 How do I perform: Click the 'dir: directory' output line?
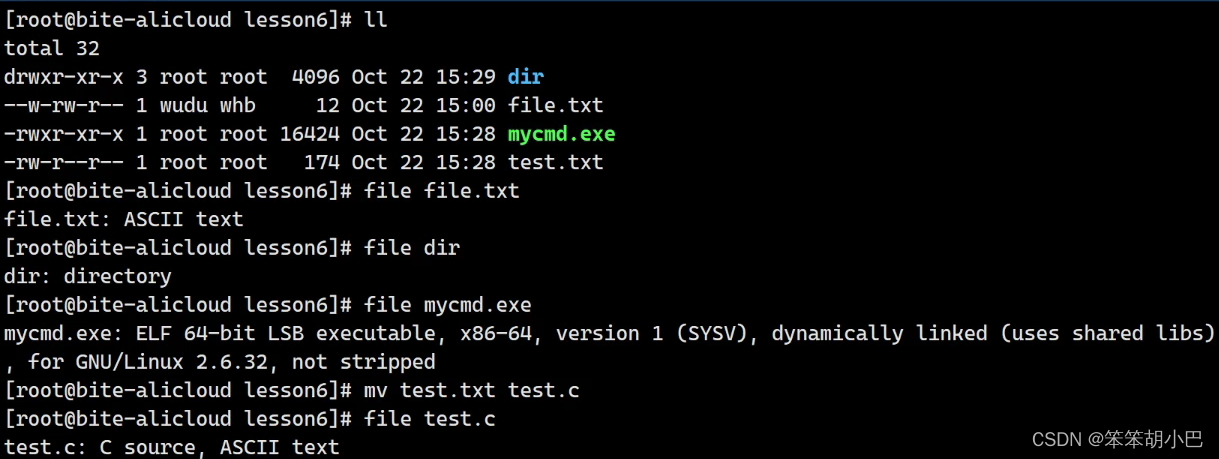click(88, 276)
